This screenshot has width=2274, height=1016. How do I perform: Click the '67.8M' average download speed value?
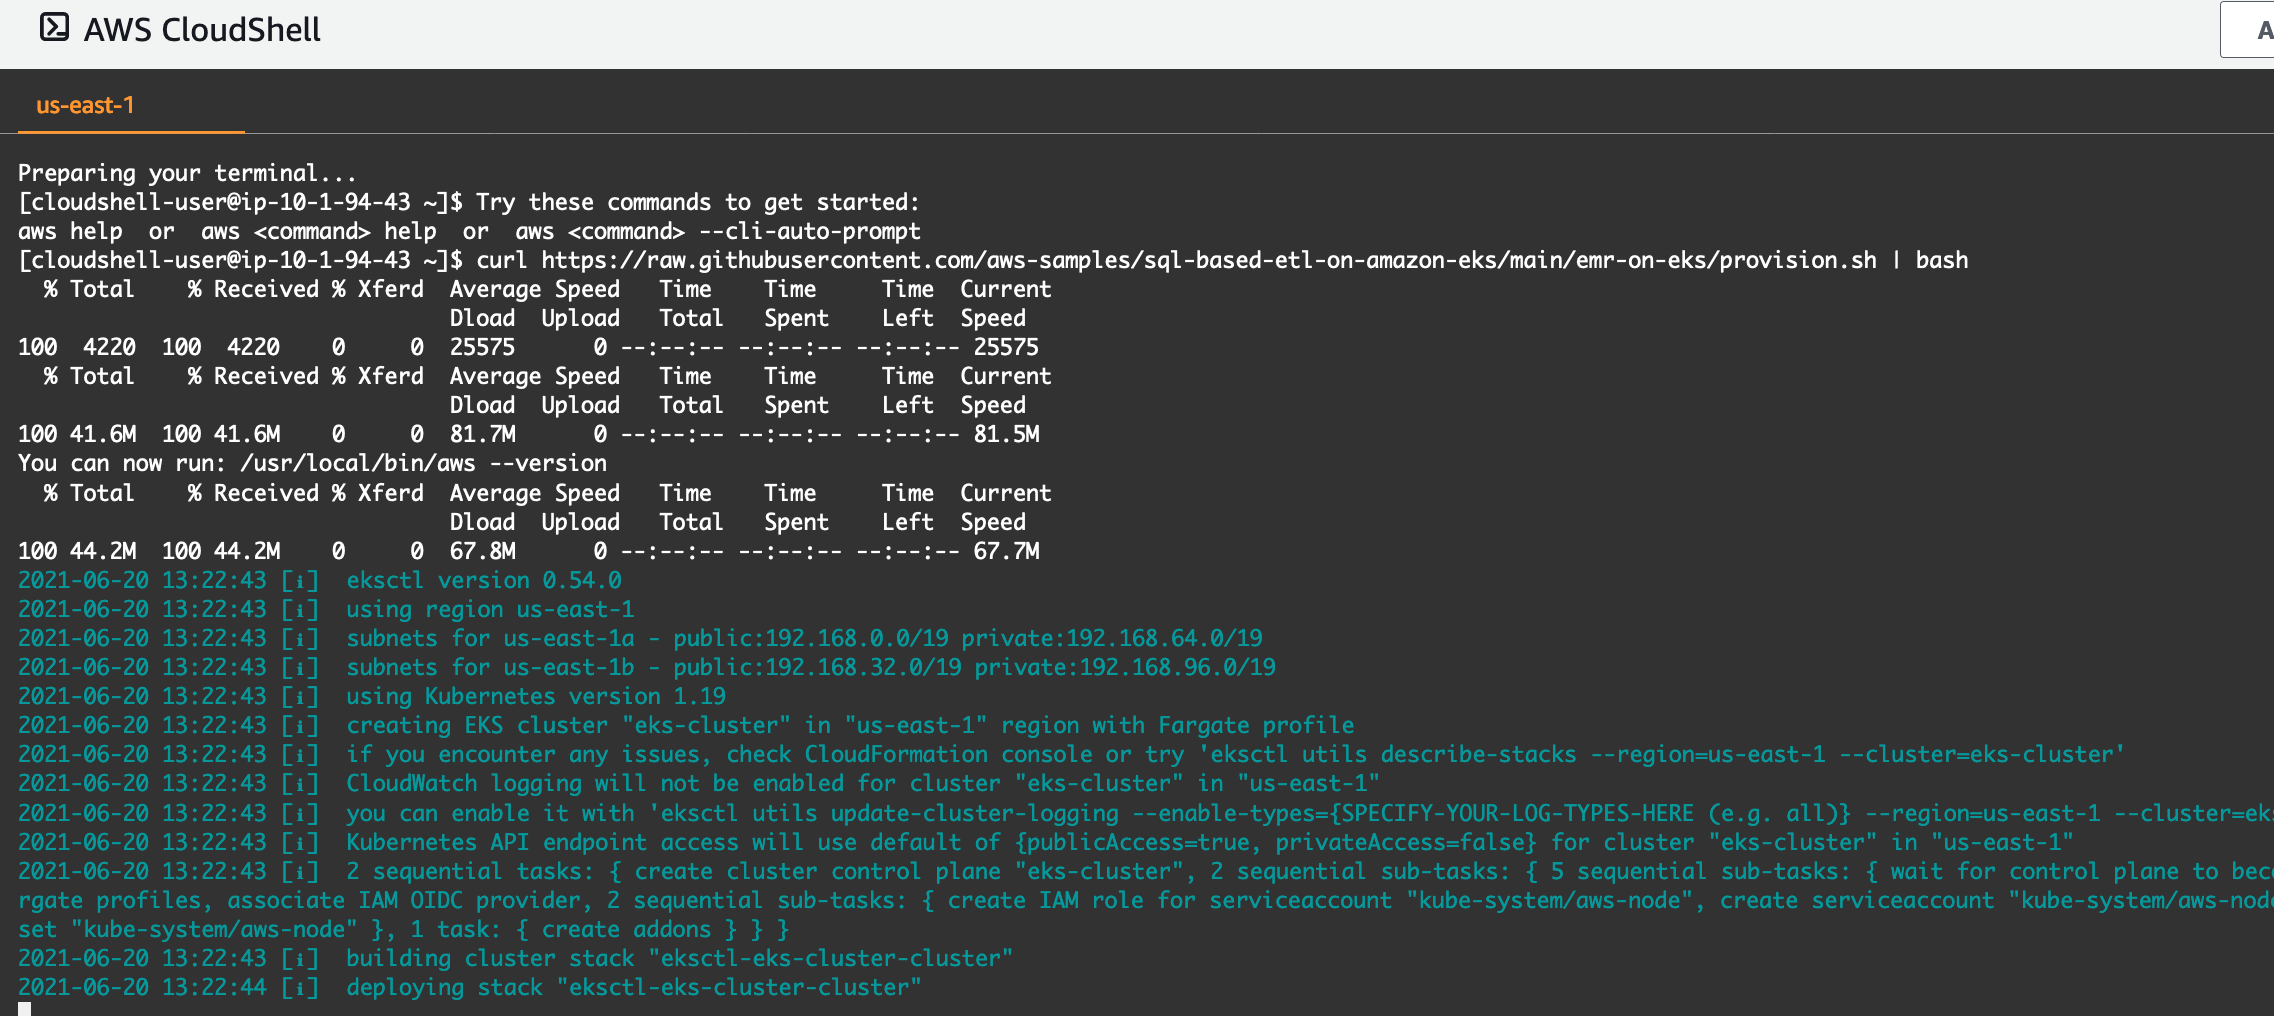483,551
